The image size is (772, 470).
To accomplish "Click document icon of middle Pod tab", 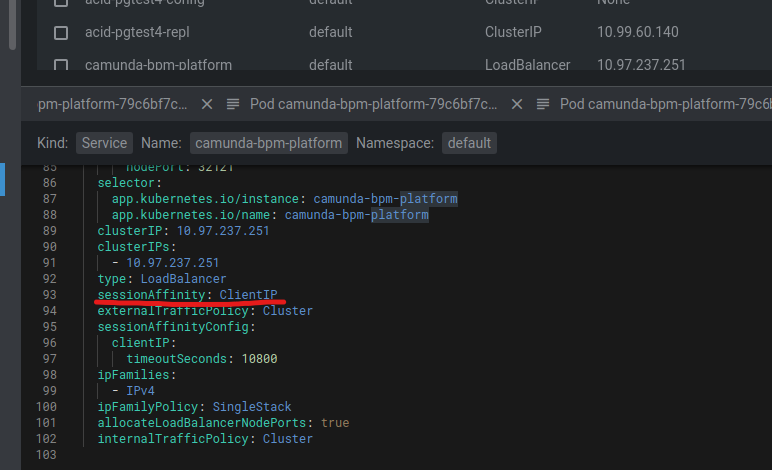I will (233, 104).
